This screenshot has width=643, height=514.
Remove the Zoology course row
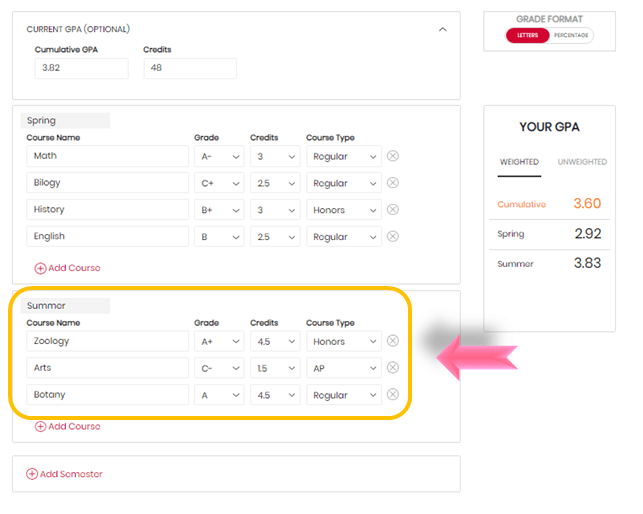(x=392, y=341)
